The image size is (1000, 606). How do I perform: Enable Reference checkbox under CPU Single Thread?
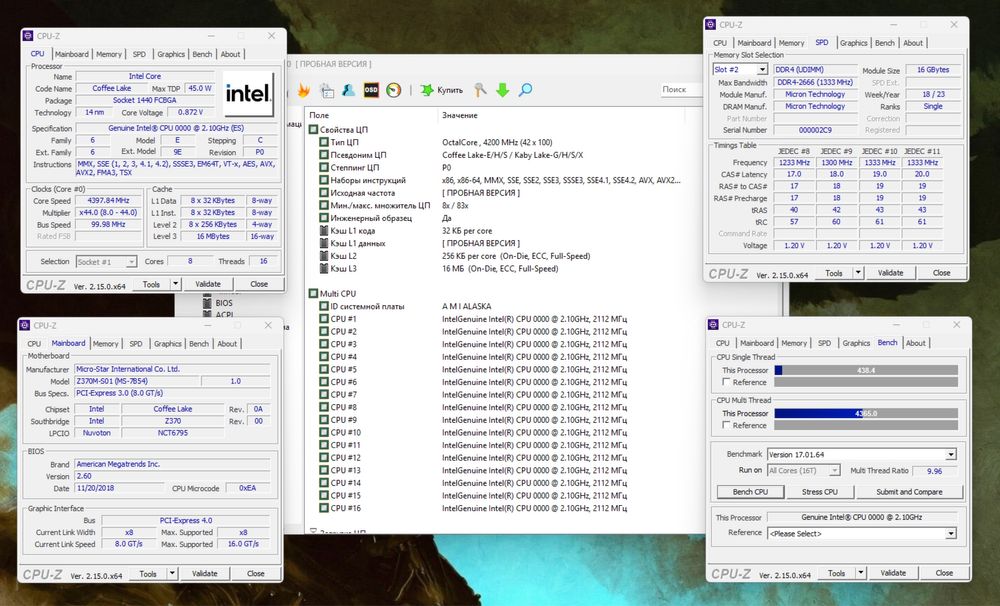pos(726,382)
